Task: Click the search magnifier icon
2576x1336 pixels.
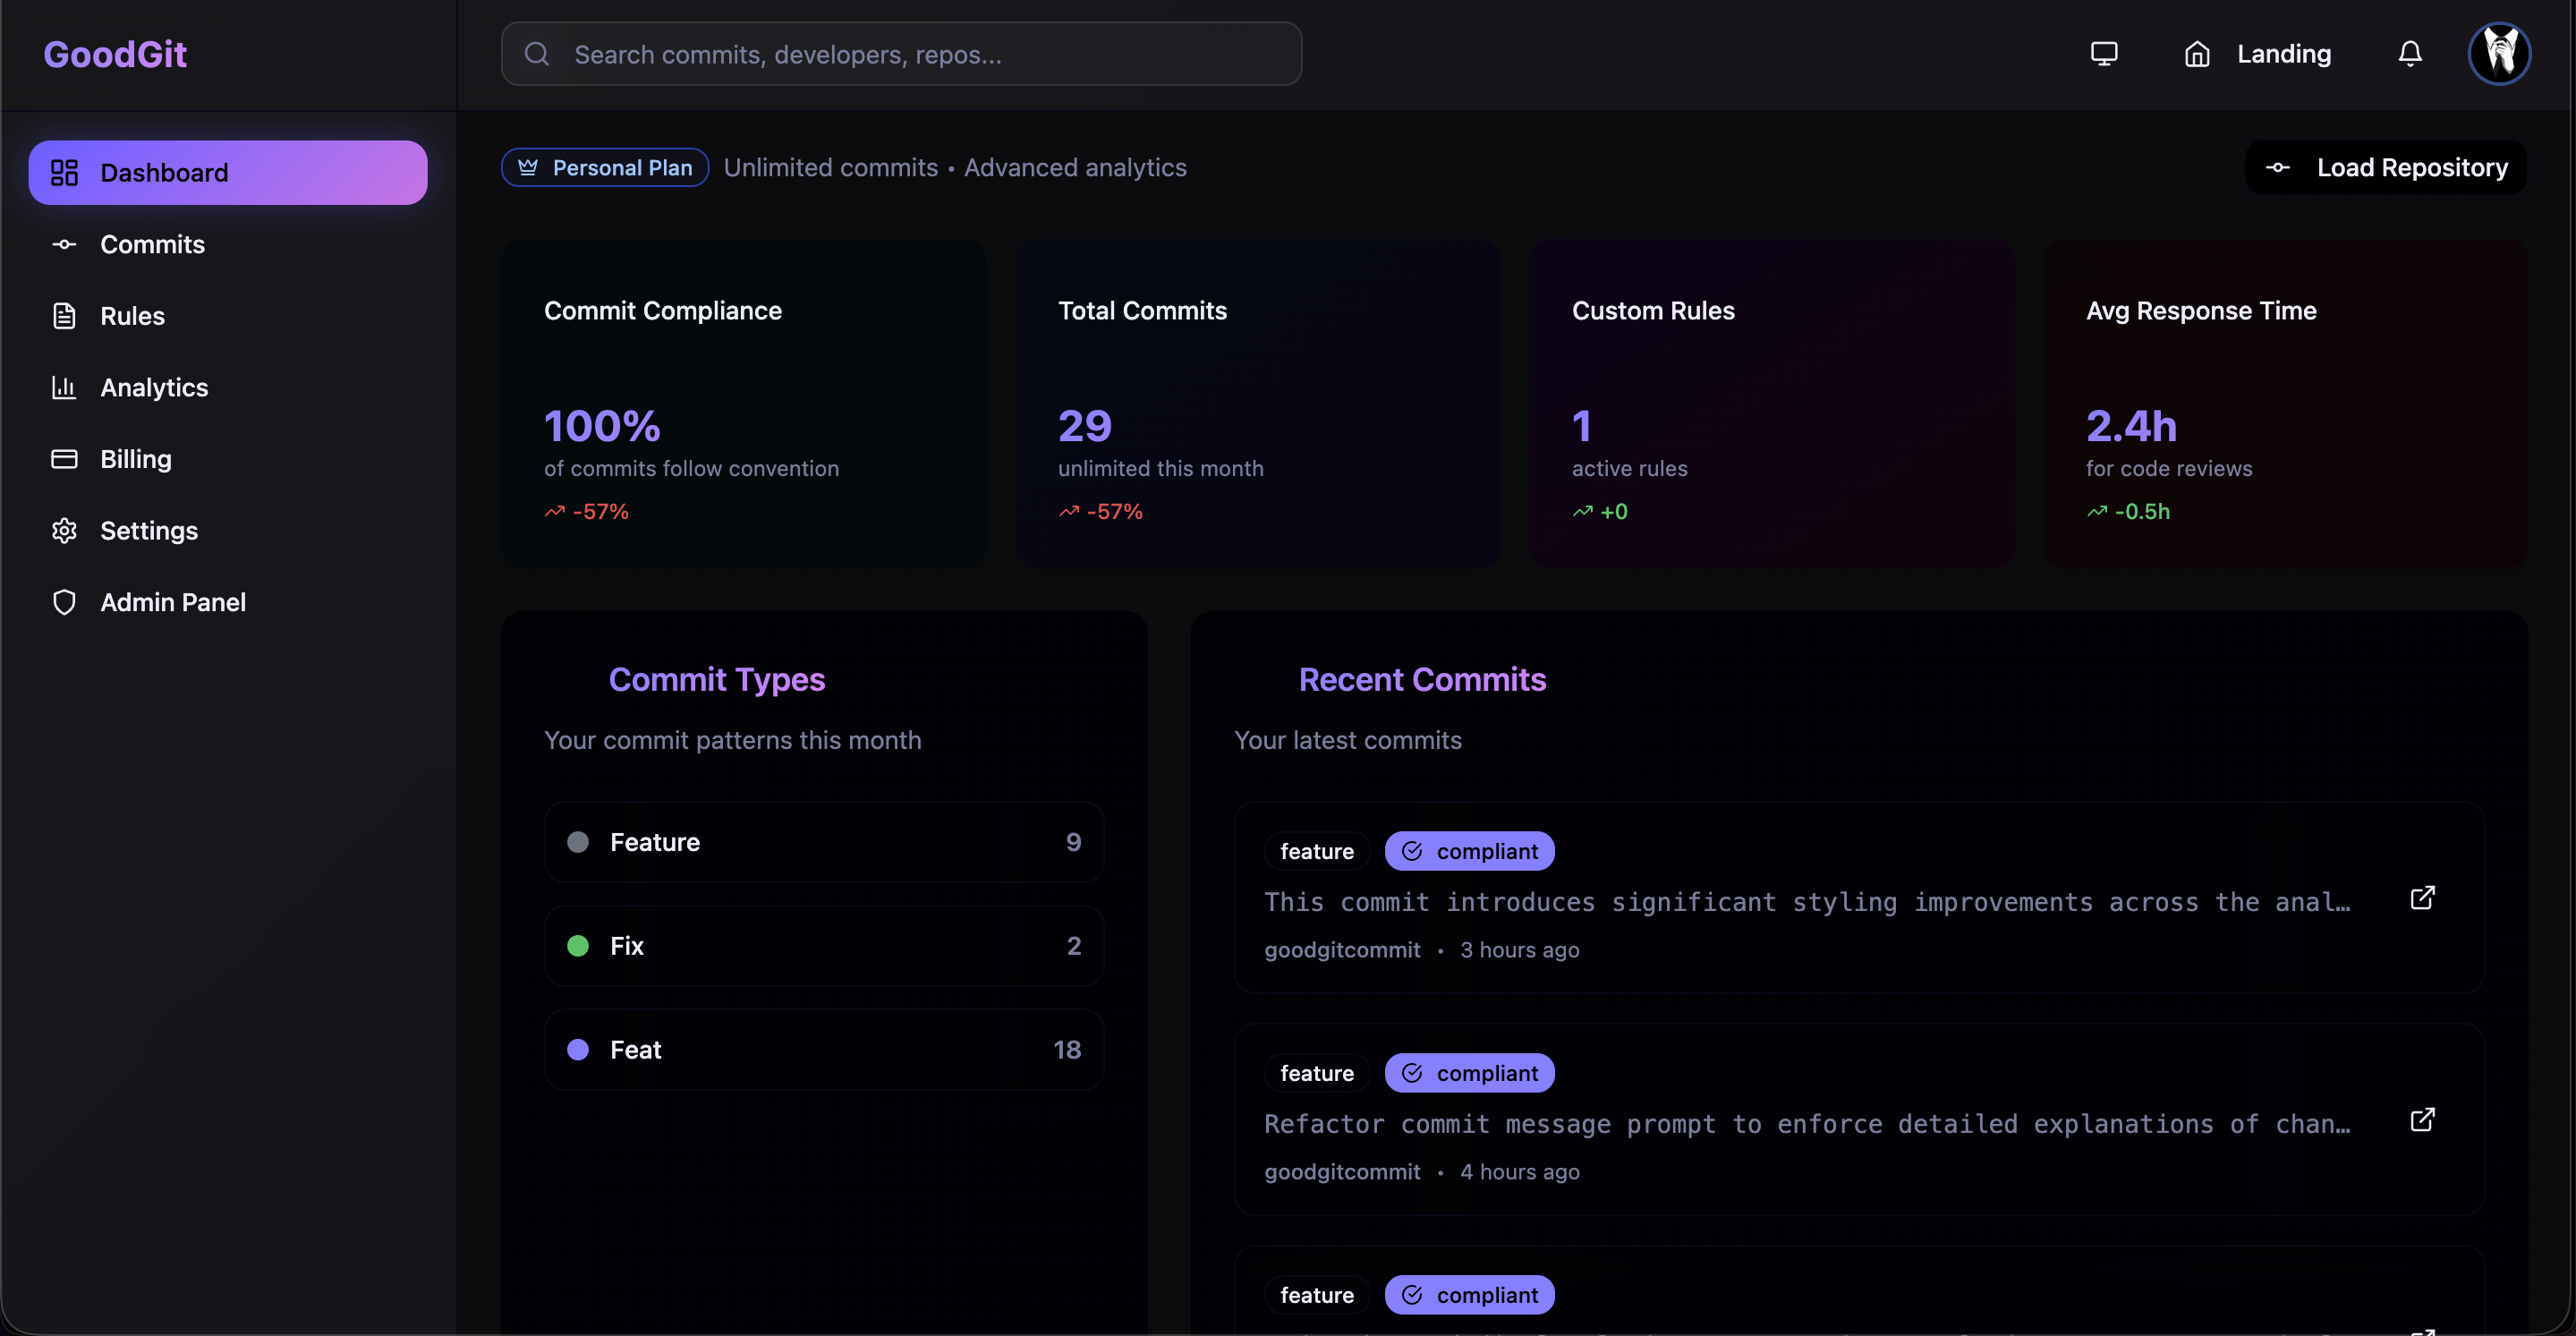Action: pos(537,54)
